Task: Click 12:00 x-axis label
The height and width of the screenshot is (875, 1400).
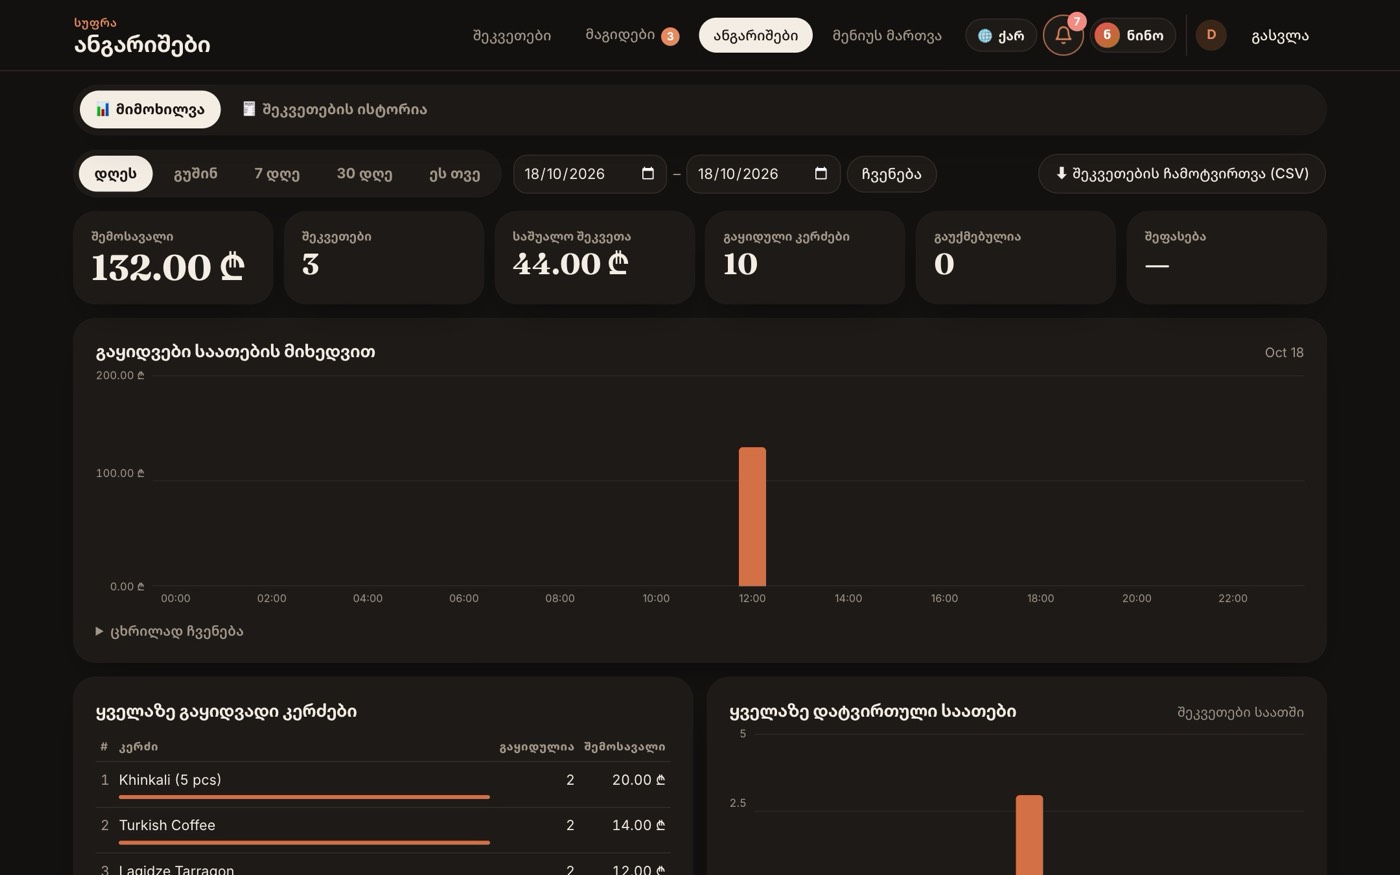Action: click(x=752, y=599)
